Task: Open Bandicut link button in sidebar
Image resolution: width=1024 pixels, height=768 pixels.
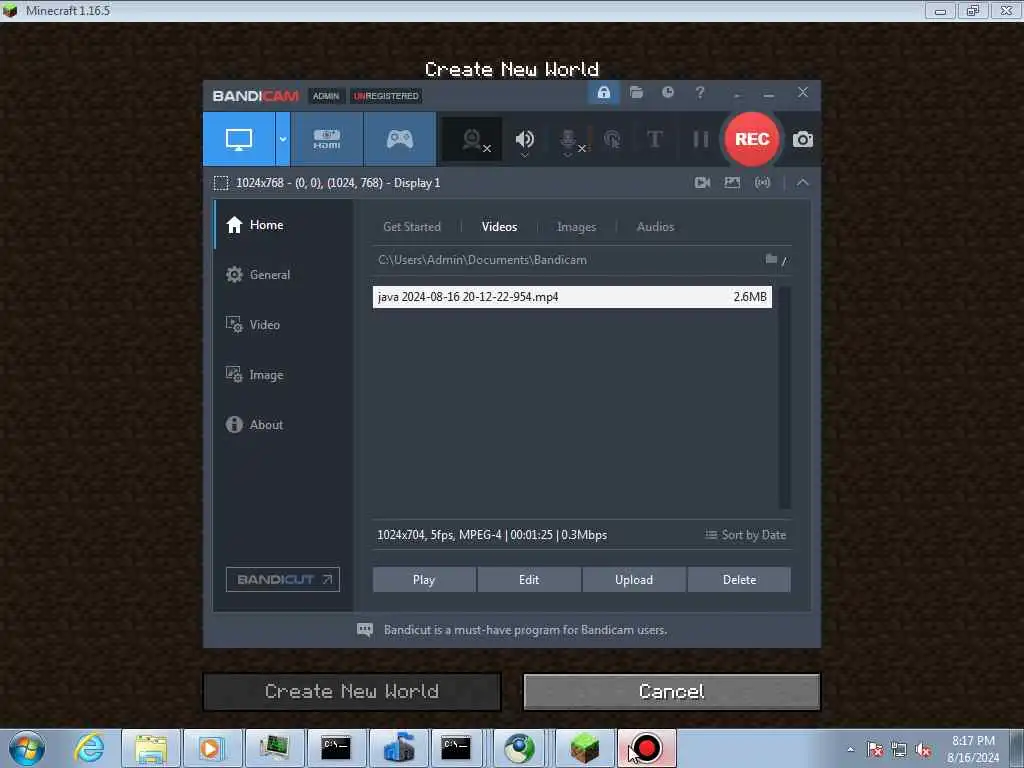Action: tap(283, 579)
